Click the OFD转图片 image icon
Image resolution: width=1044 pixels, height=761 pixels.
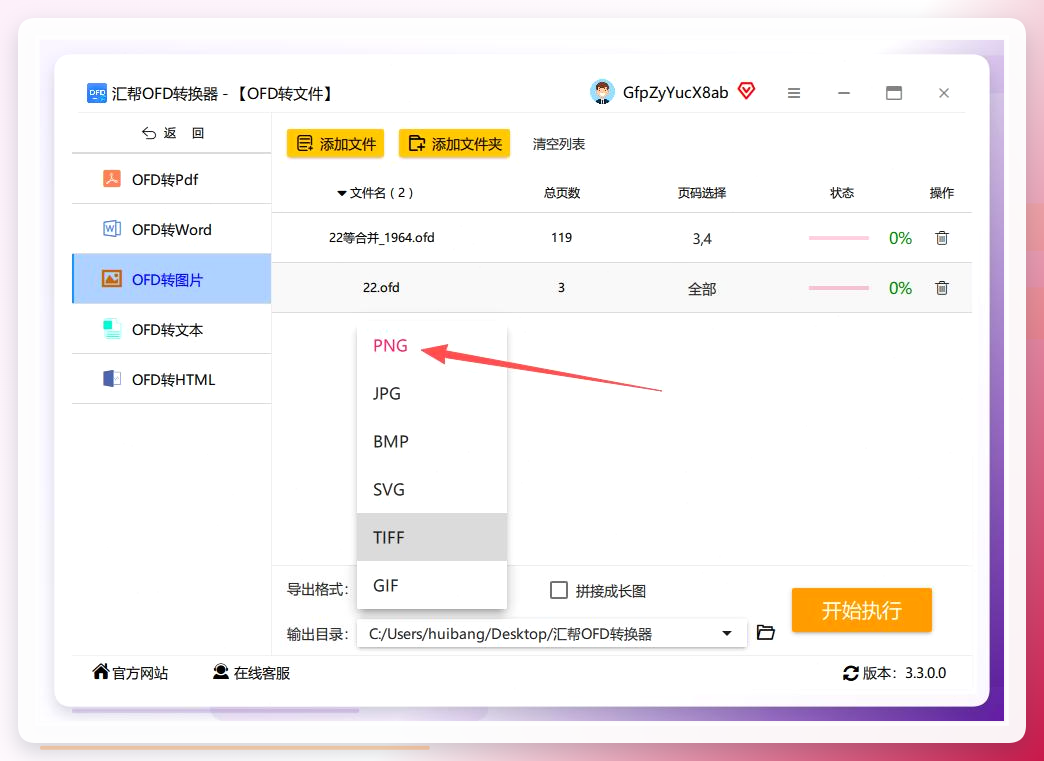[111, 278]
